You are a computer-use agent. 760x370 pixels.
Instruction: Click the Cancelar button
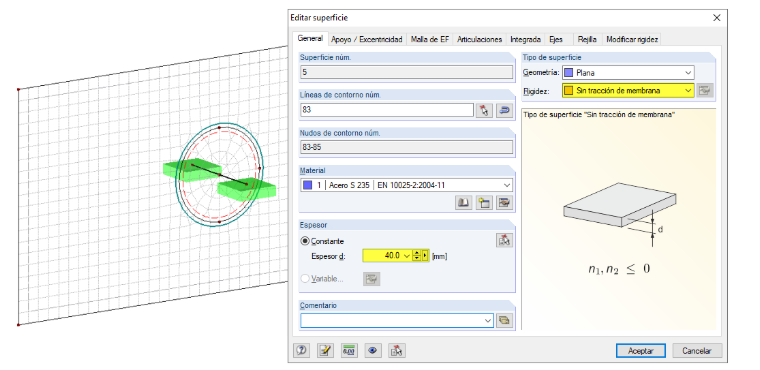[x=697, y=351]
